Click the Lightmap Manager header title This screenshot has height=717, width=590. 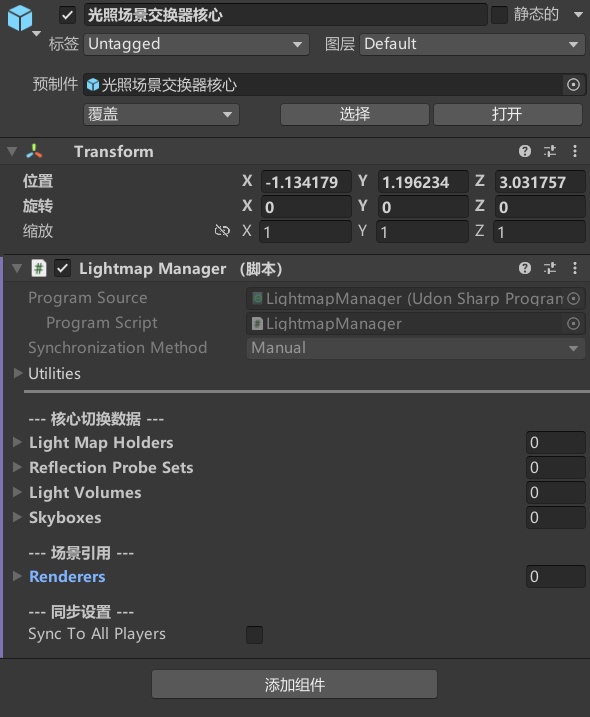(x=180, y=269)
